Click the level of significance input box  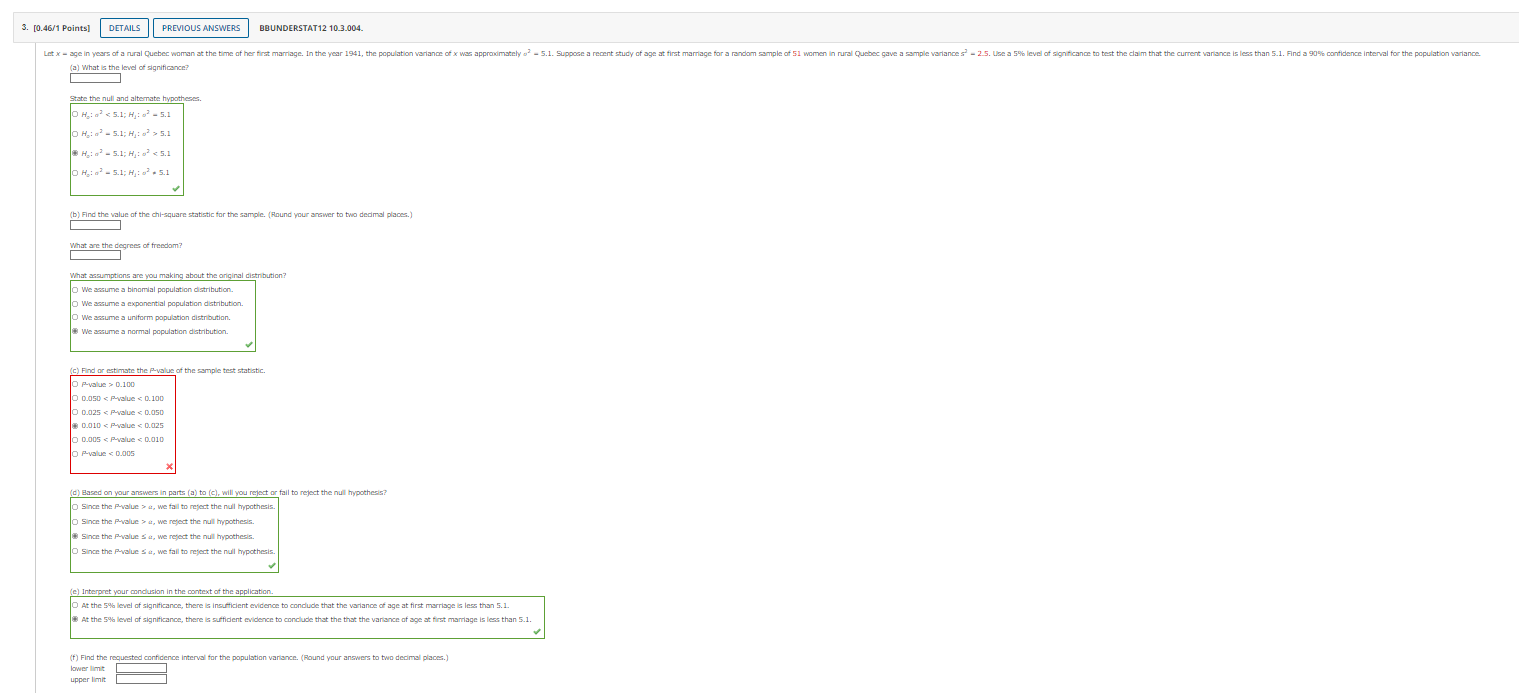click(95, 77)
